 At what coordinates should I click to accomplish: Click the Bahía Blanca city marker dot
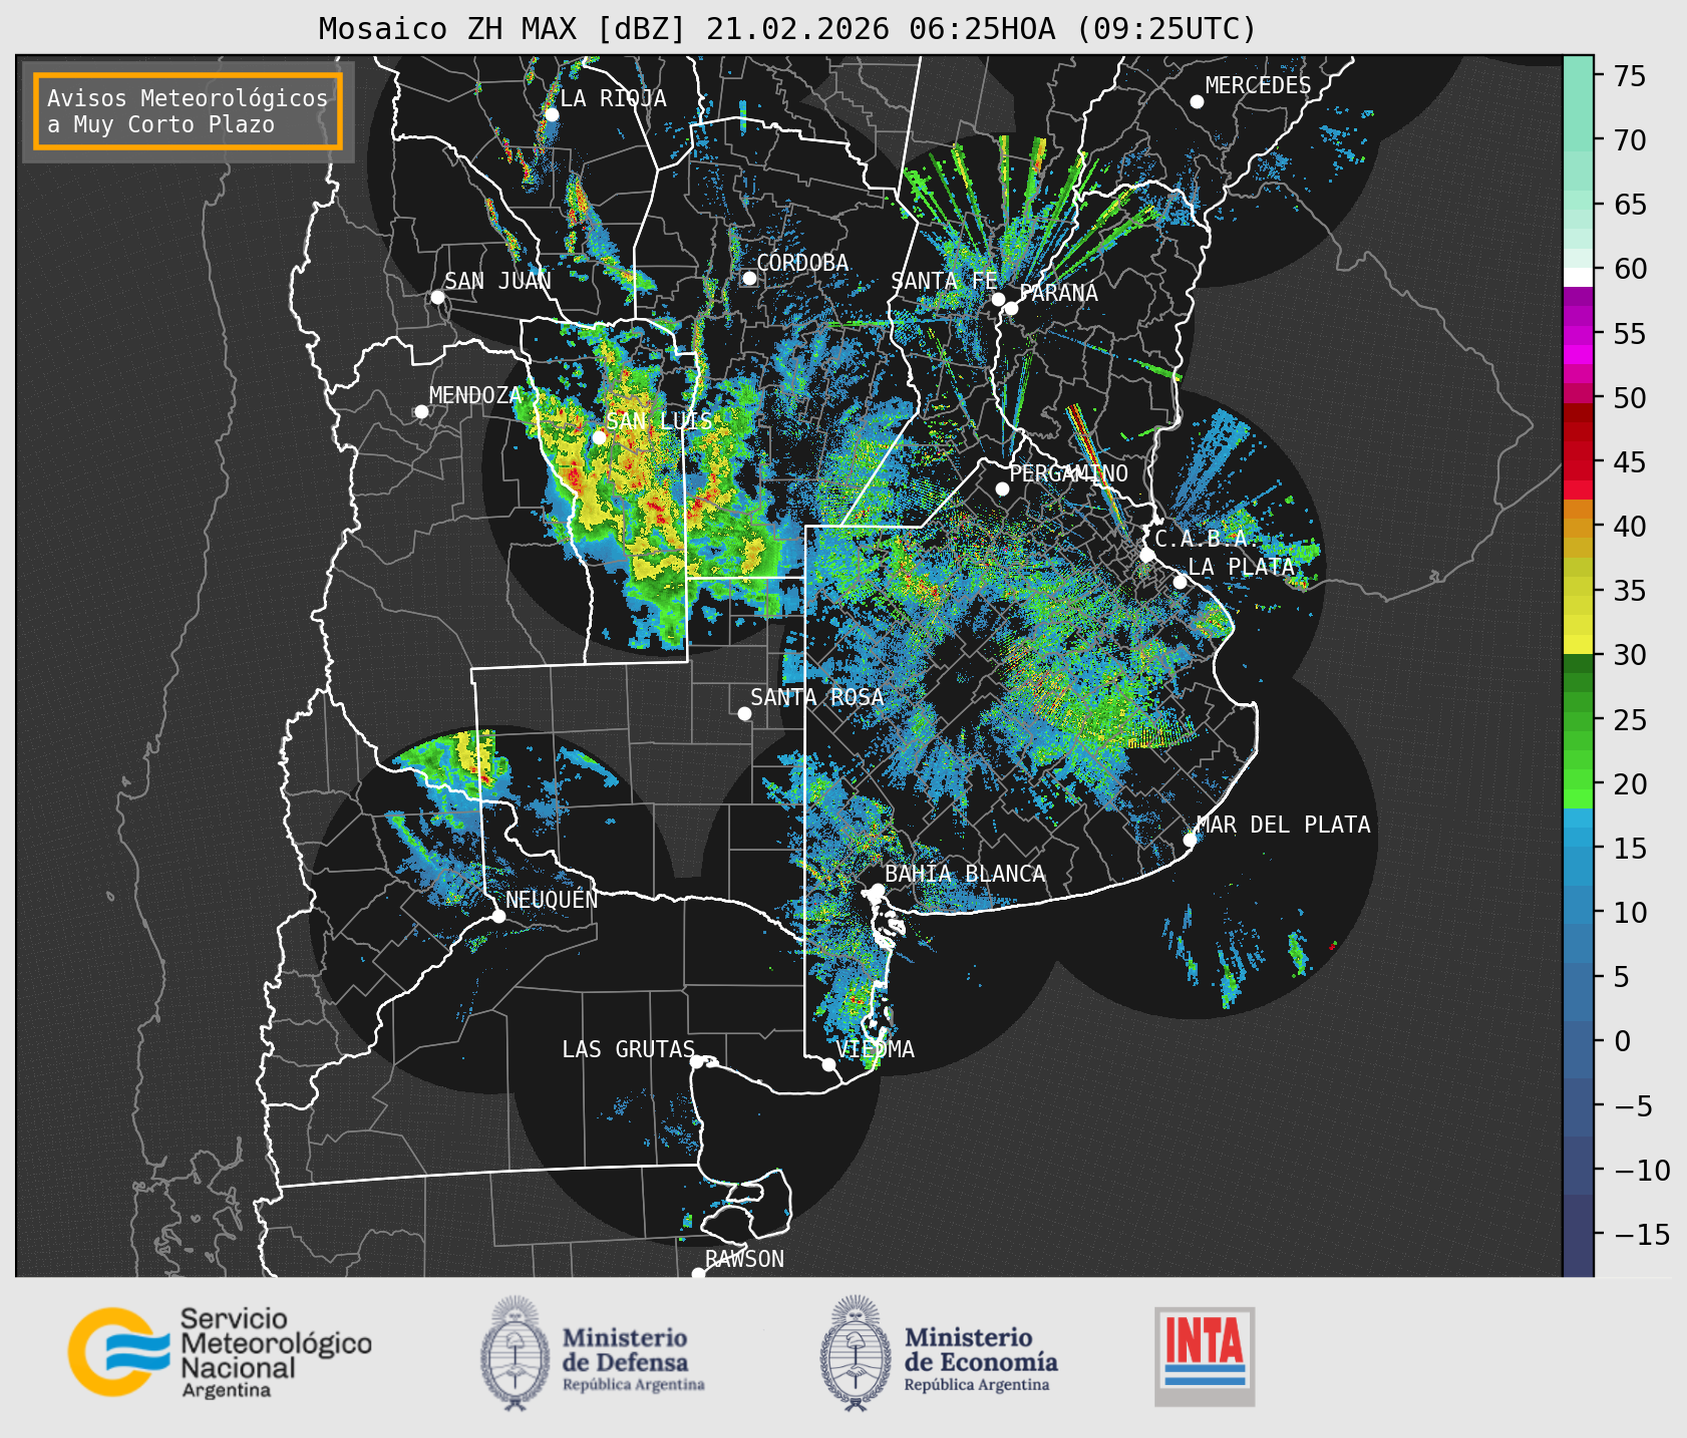click(877, 890)
